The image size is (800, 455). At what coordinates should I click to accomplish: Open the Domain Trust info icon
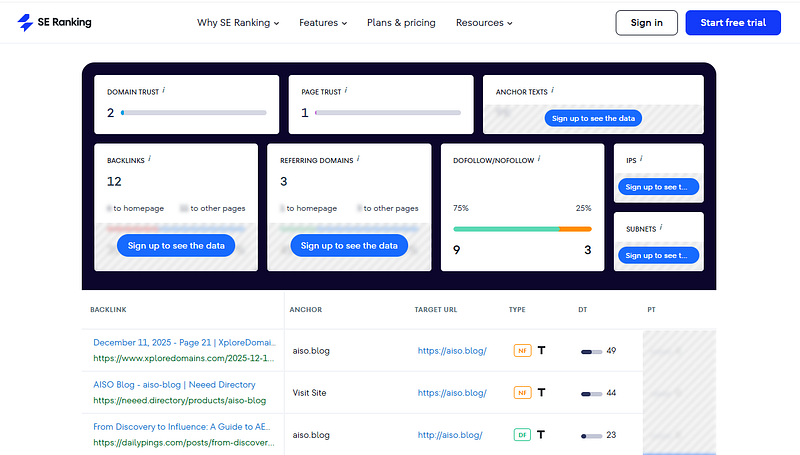pyautogui.click(x=163, y=90)
